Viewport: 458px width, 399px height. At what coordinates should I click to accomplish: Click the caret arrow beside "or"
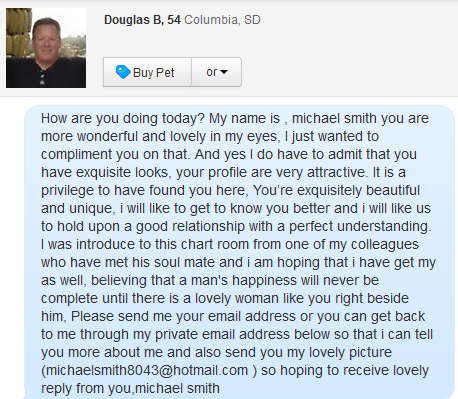pyautogui.click(x=224, y=72)
